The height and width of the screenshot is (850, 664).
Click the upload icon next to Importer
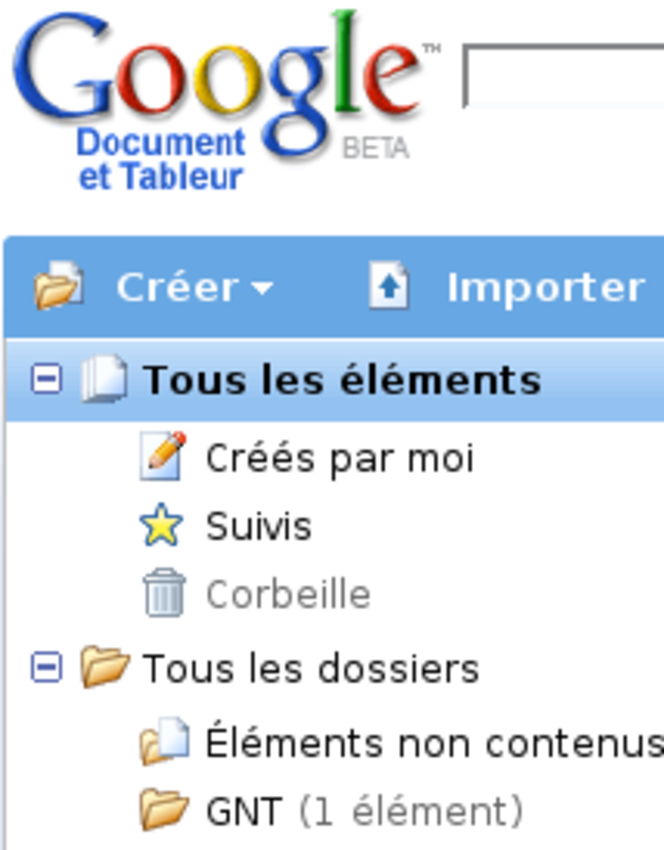point(390,283)
